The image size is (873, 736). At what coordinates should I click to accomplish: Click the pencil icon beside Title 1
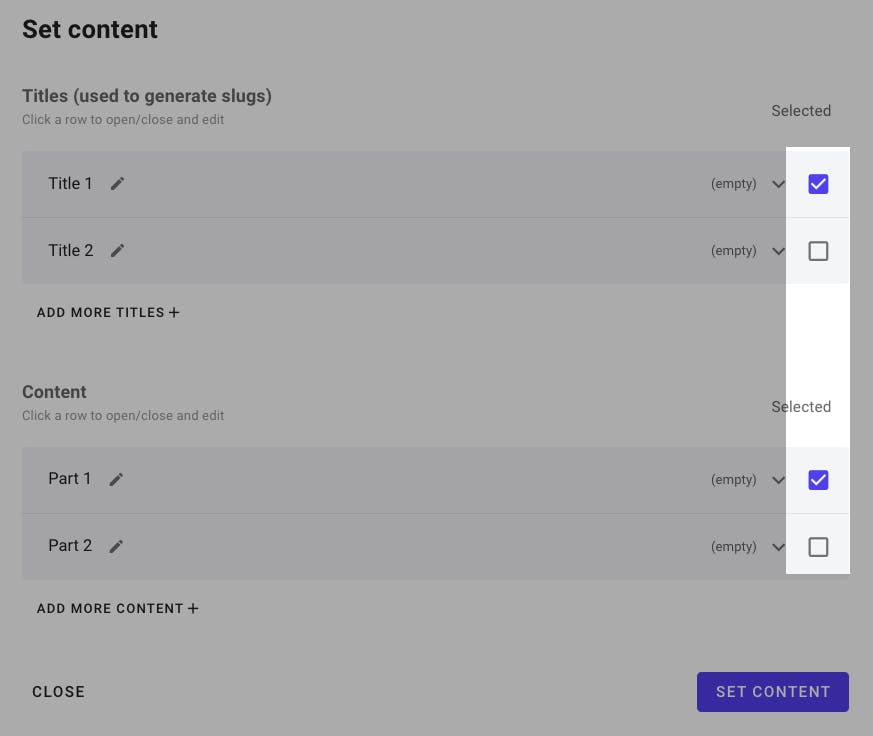tap(117, 183)
